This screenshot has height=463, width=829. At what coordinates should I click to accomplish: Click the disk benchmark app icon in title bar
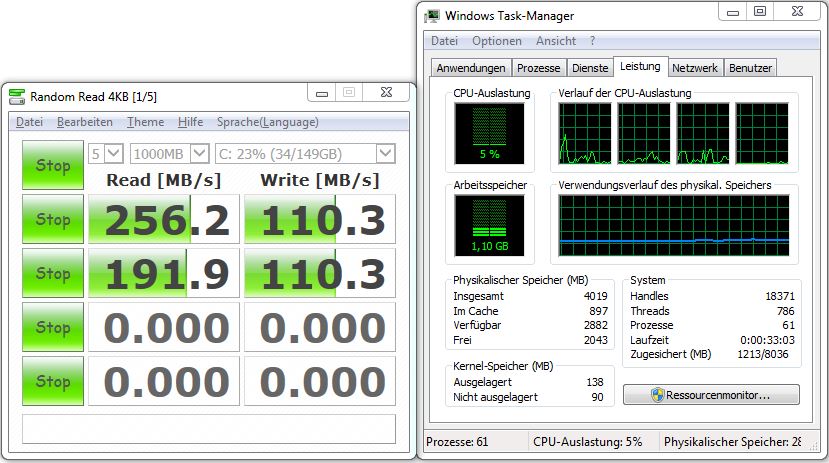[x=17, y=97]
